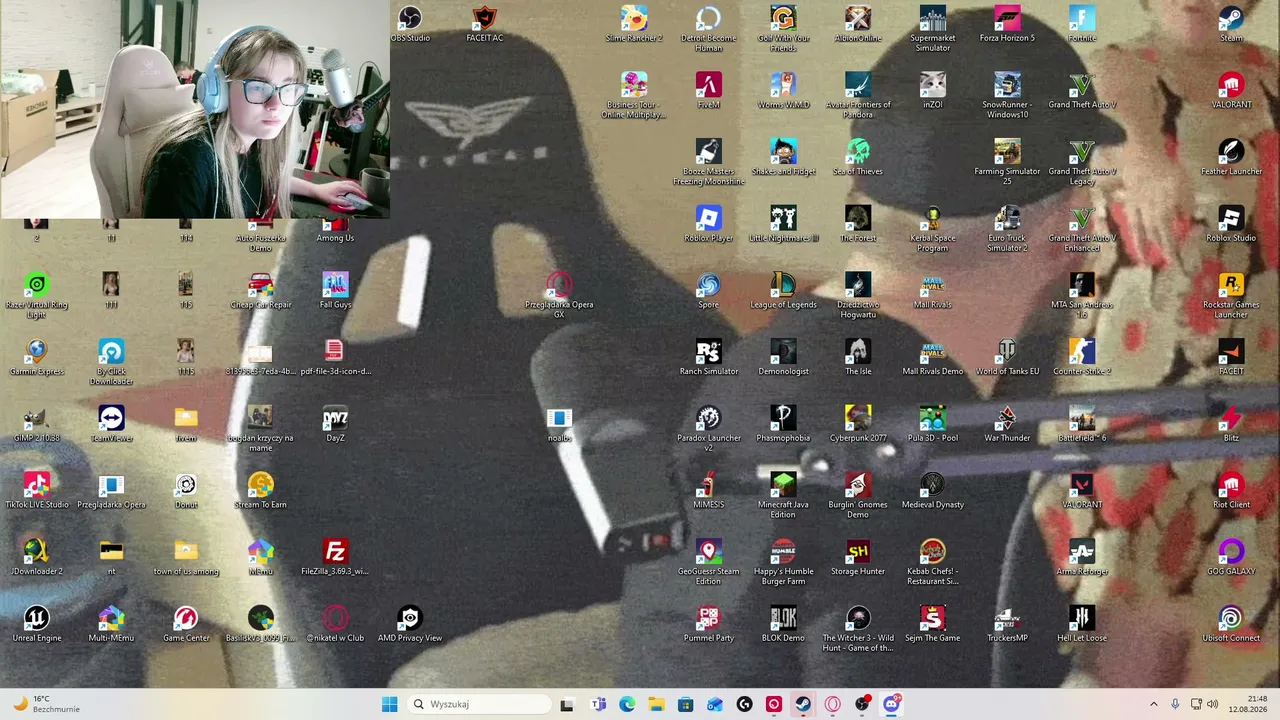Select the Battlefield 6 icon
Viewport: 1280px width, 720px height.
(x=1081, y=424)
